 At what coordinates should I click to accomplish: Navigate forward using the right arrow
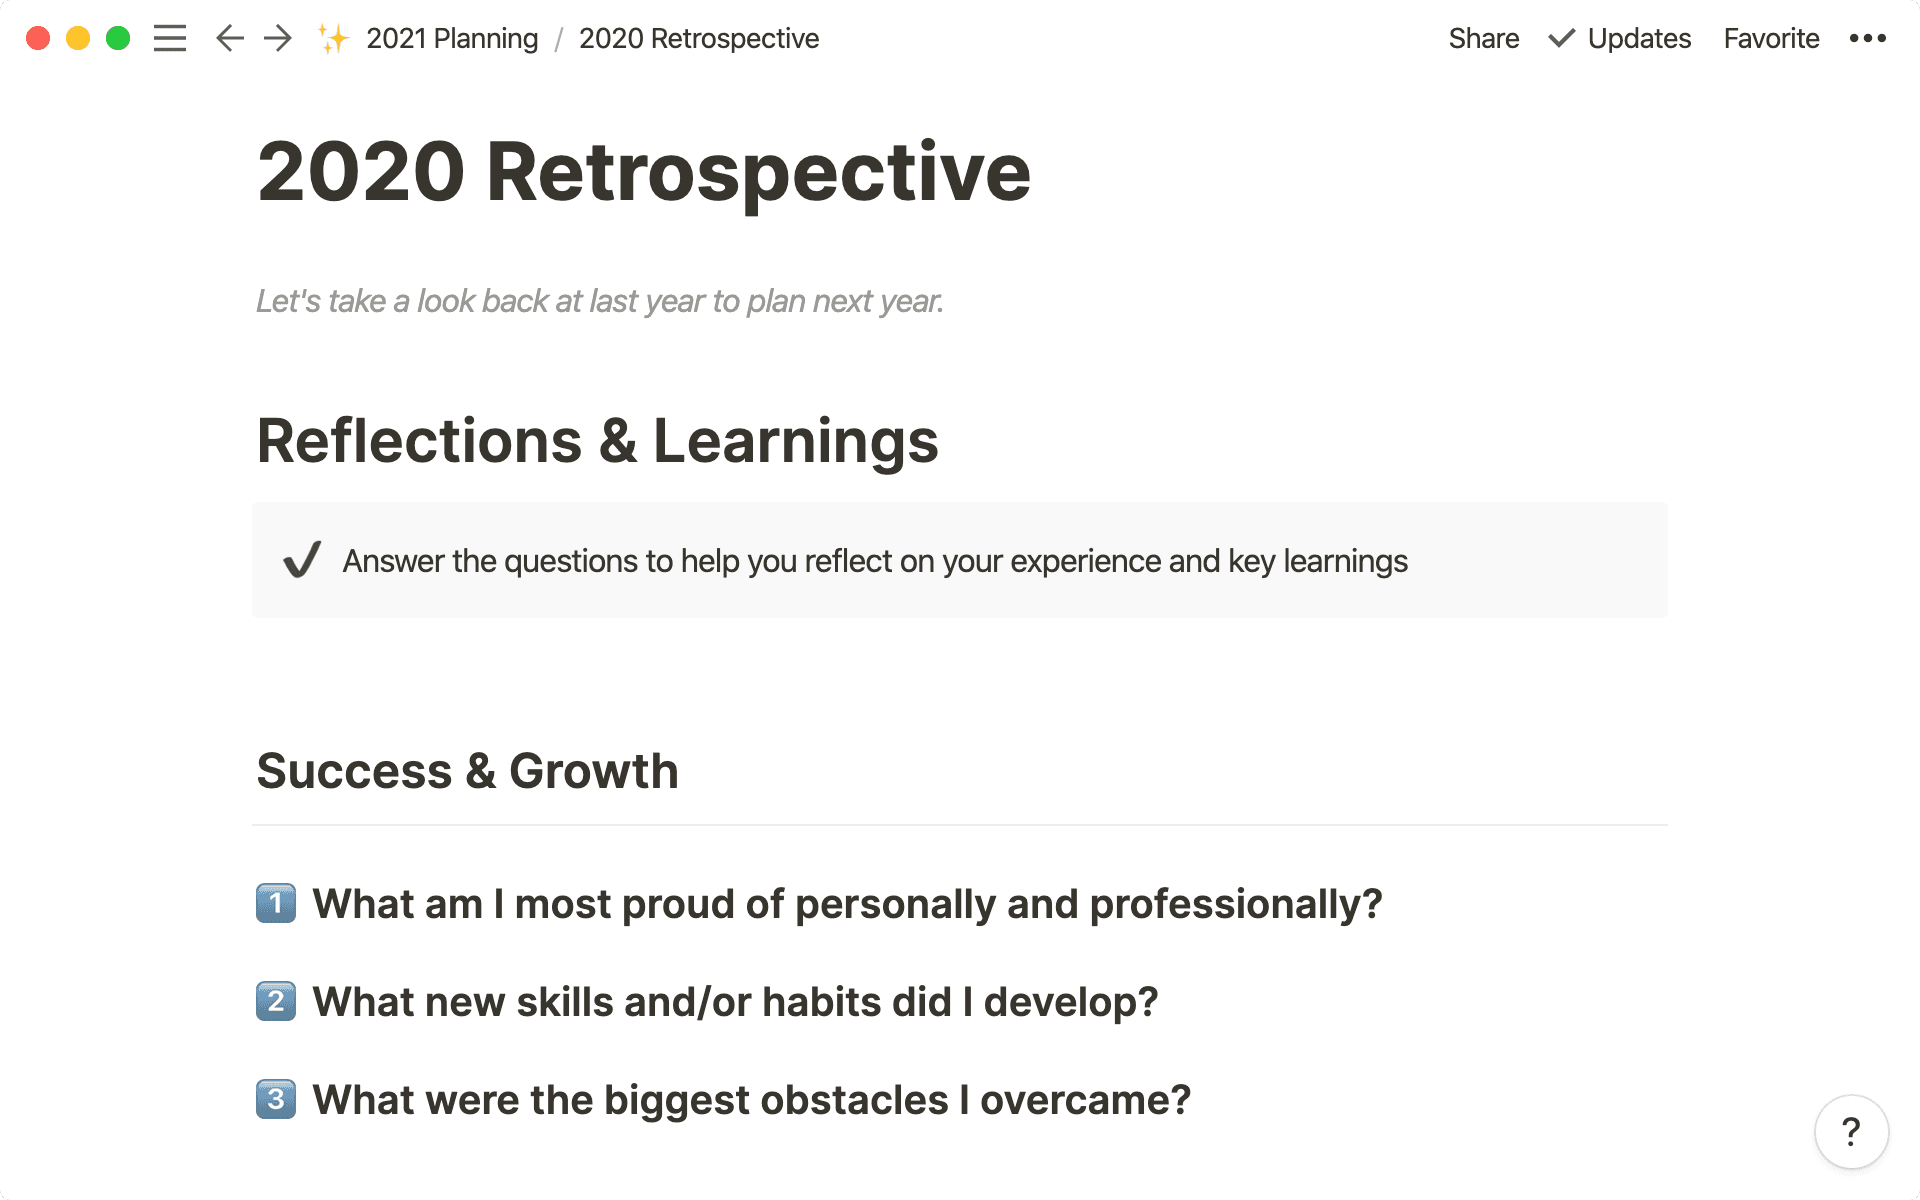click(277, 38)
